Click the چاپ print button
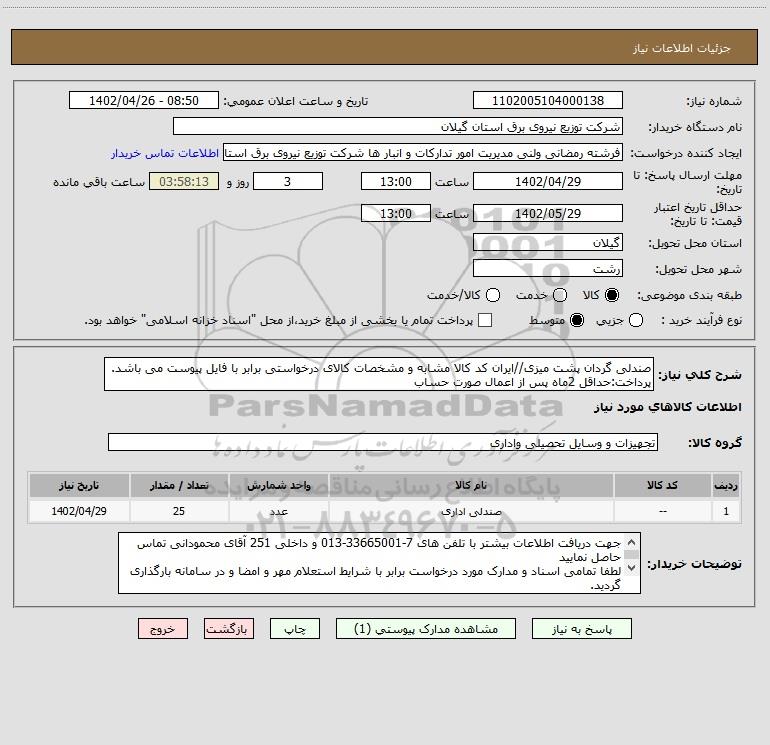The height and width of the screenshot is (745, 770). pos(295,629)
